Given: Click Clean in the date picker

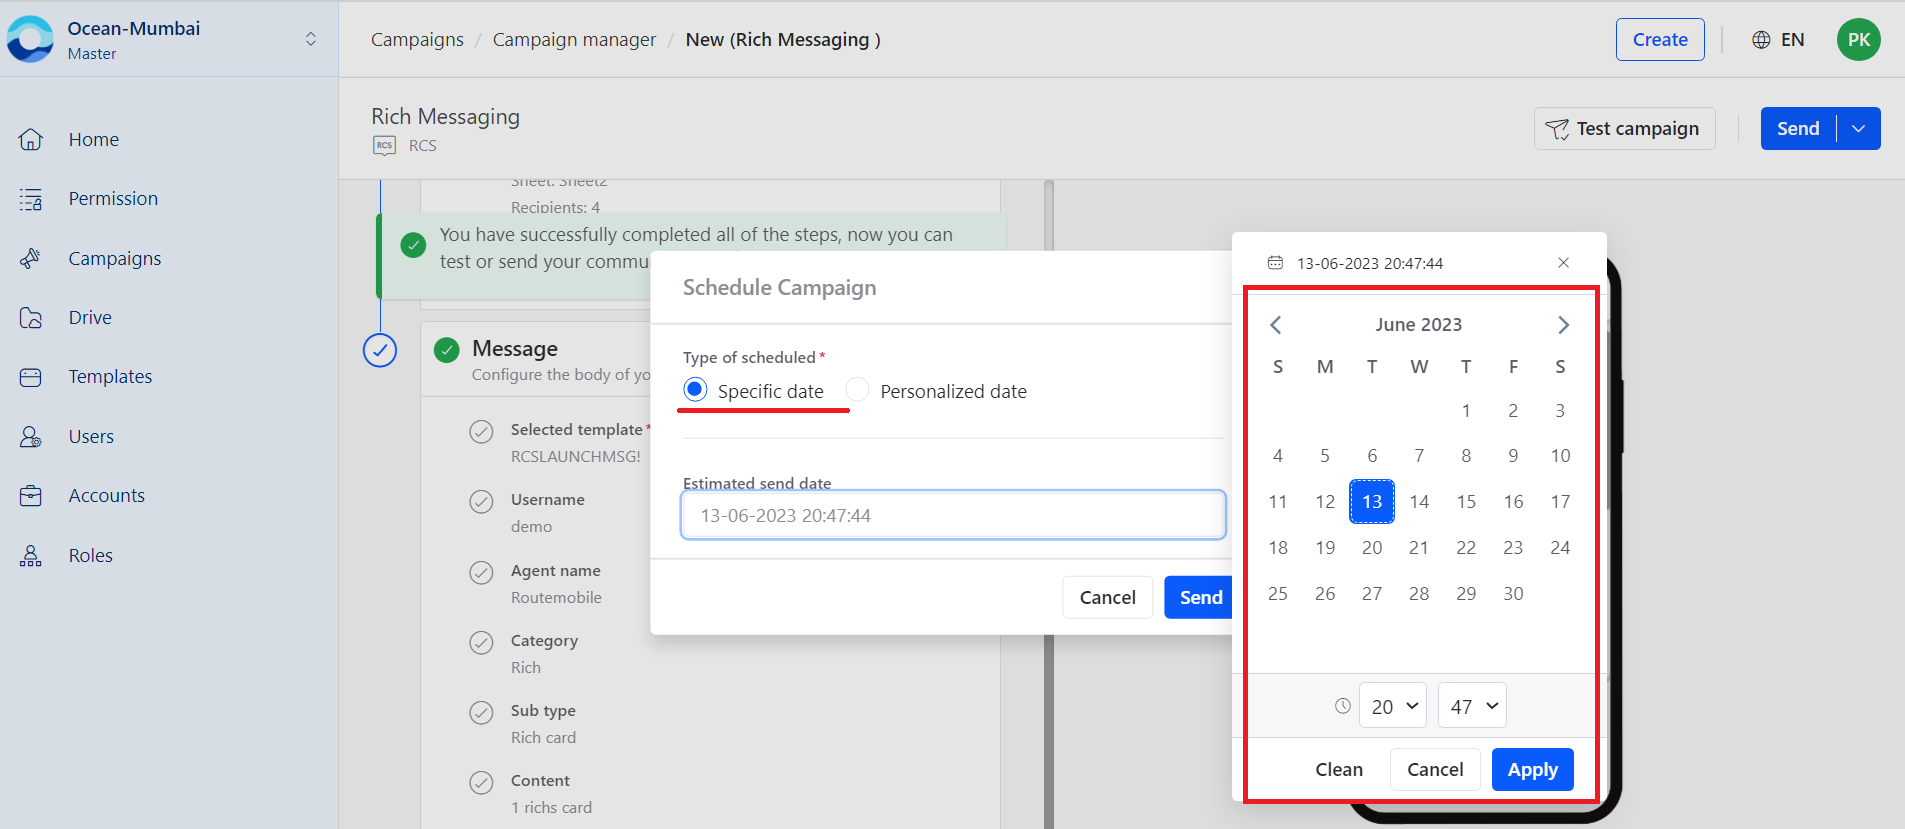Looking at the screenshot, I should [1339, 769].
